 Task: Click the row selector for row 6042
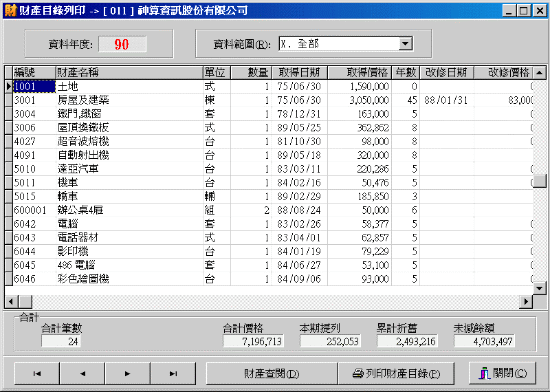click(x=9, y=224)
